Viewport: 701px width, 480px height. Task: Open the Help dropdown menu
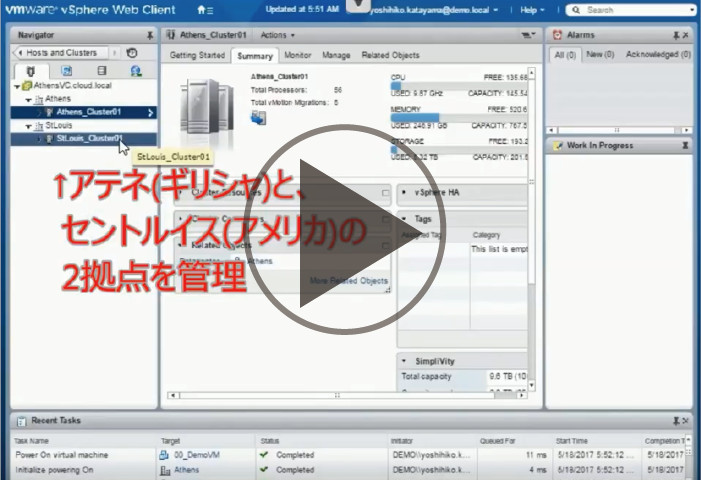click(x=532, y=10)
